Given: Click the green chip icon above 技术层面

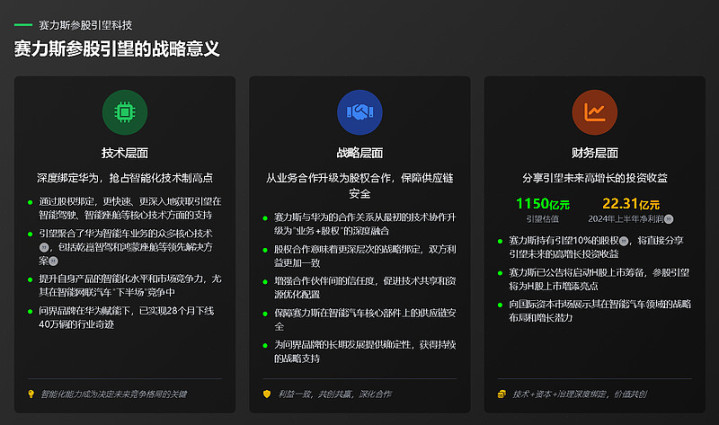Looking at the screenshot, I should tap(125, 112).
